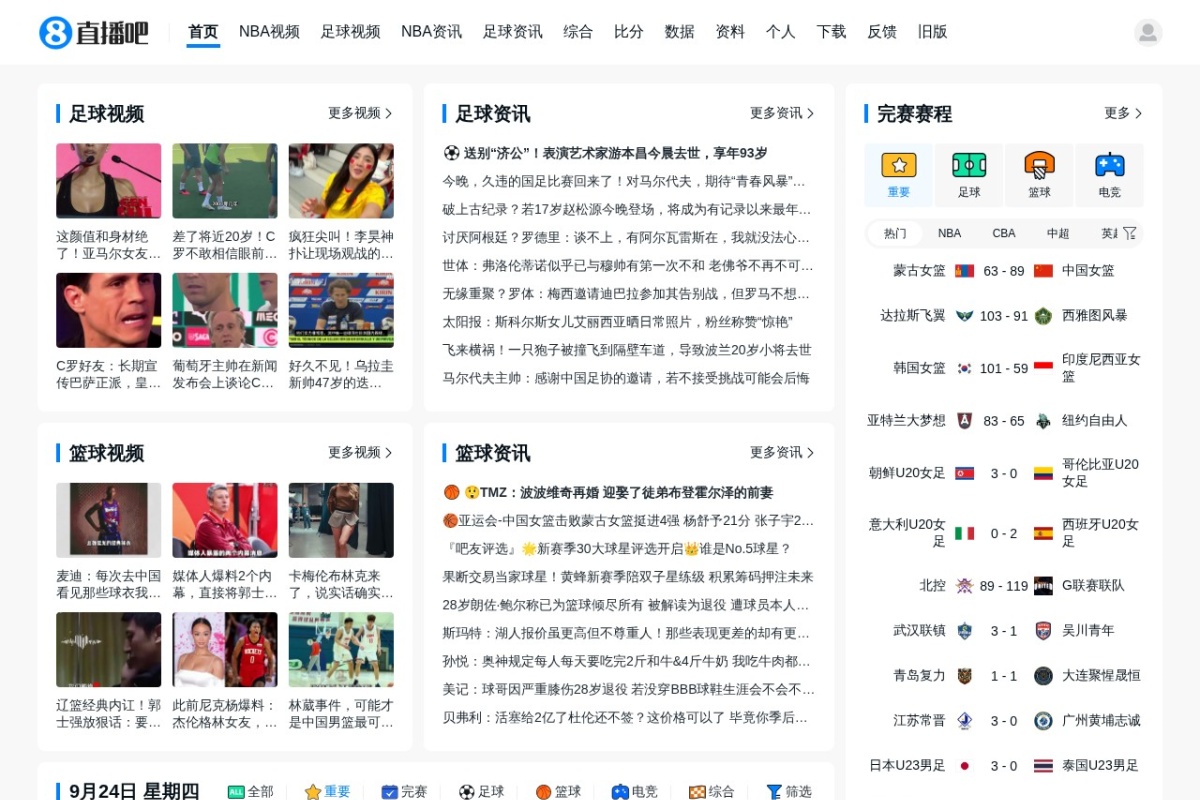Screen dimensions: 1200x800
Task: Open the 筛选 filter in the schedule bar
Action: [789, 792]
